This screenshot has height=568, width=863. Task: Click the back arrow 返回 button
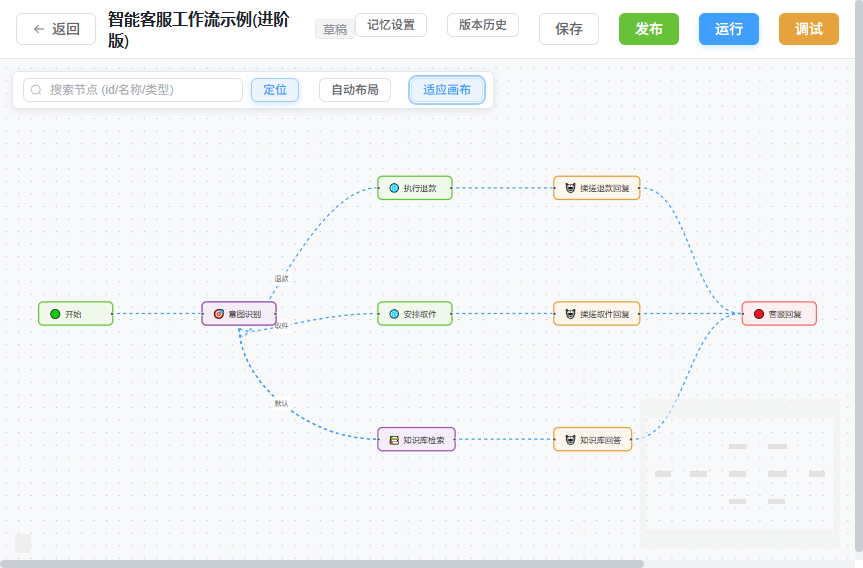pyautogui.click(x=56, y=29)
